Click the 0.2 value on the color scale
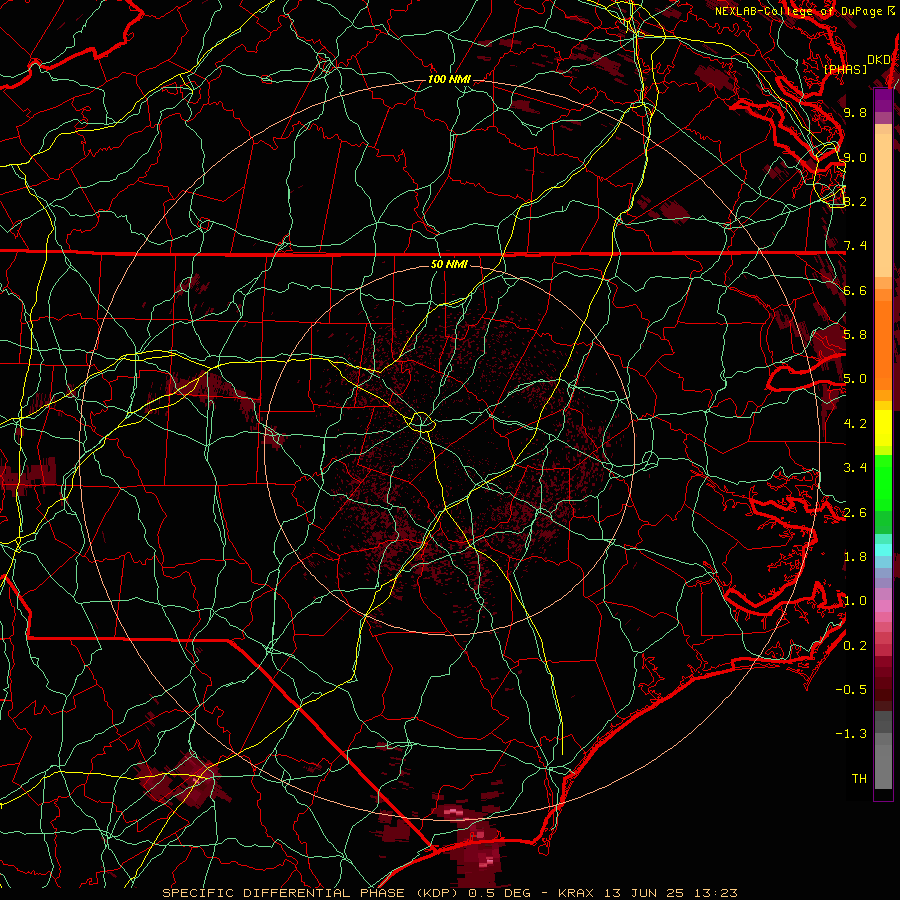 tap(855, 646)
